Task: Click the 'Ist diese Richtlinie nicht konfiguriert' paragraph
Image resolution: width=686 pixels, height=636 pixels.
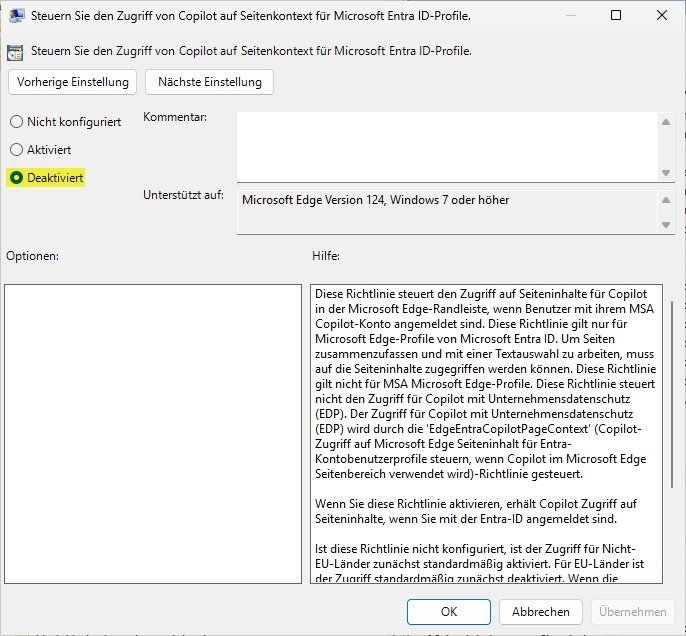Action: click(480, 563)
